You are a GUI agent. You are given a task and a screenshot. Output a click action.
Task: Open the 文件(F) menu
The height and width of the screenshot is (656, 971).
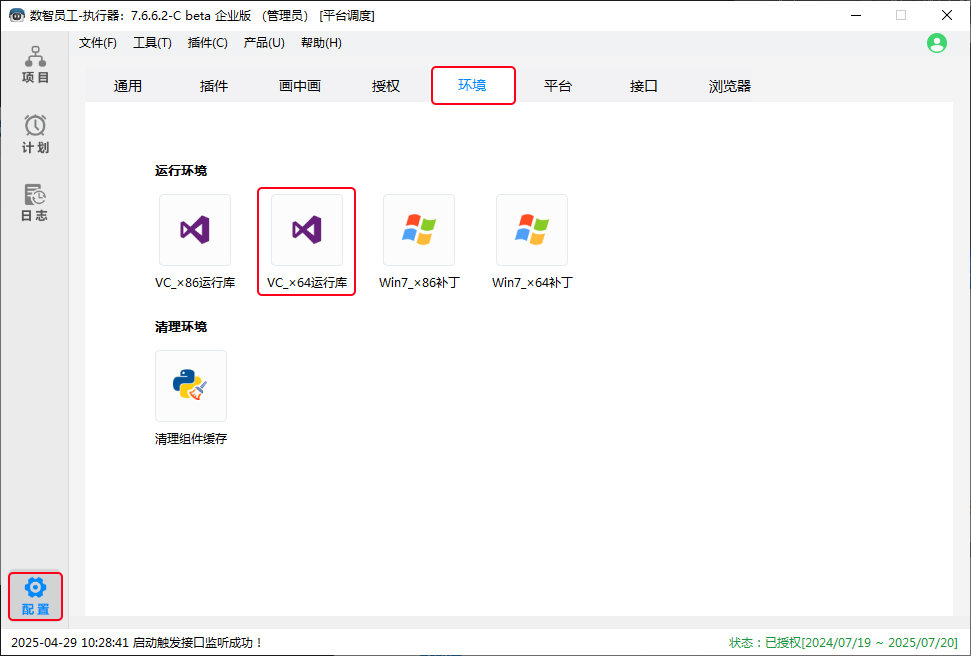(x=98, y=43)
